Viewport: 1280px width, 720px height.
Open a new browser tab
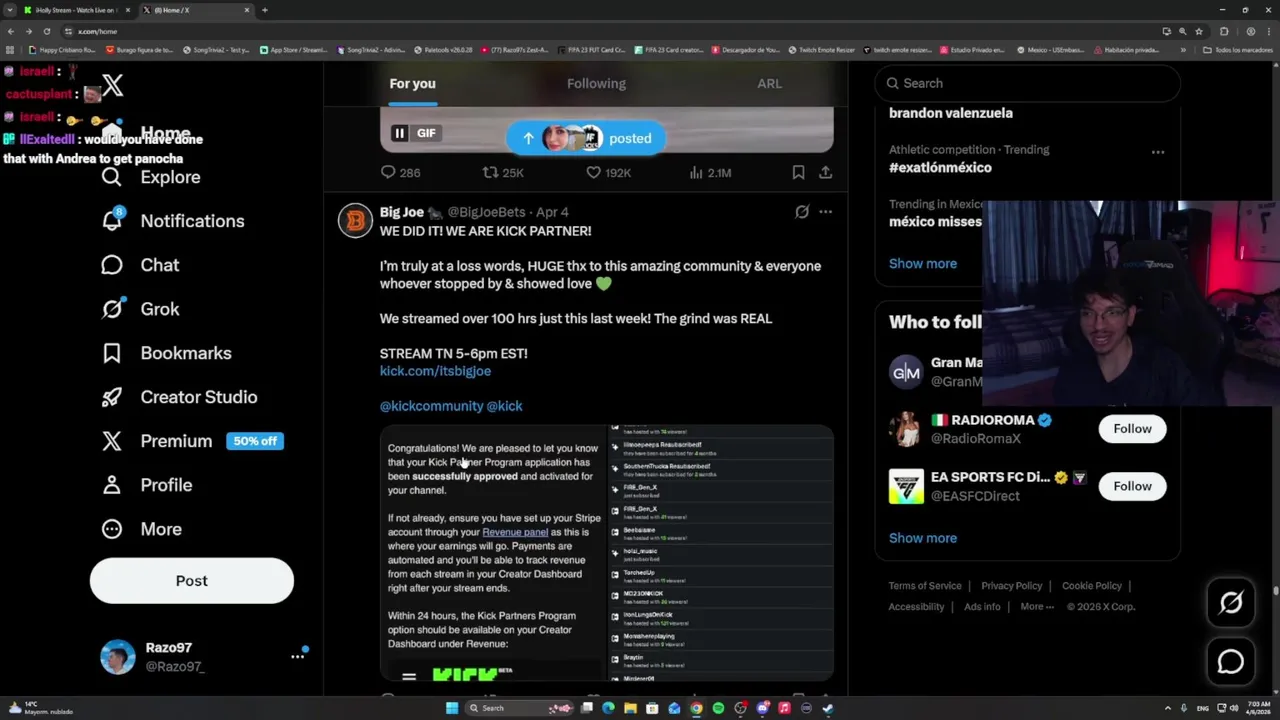coord(265,10)
